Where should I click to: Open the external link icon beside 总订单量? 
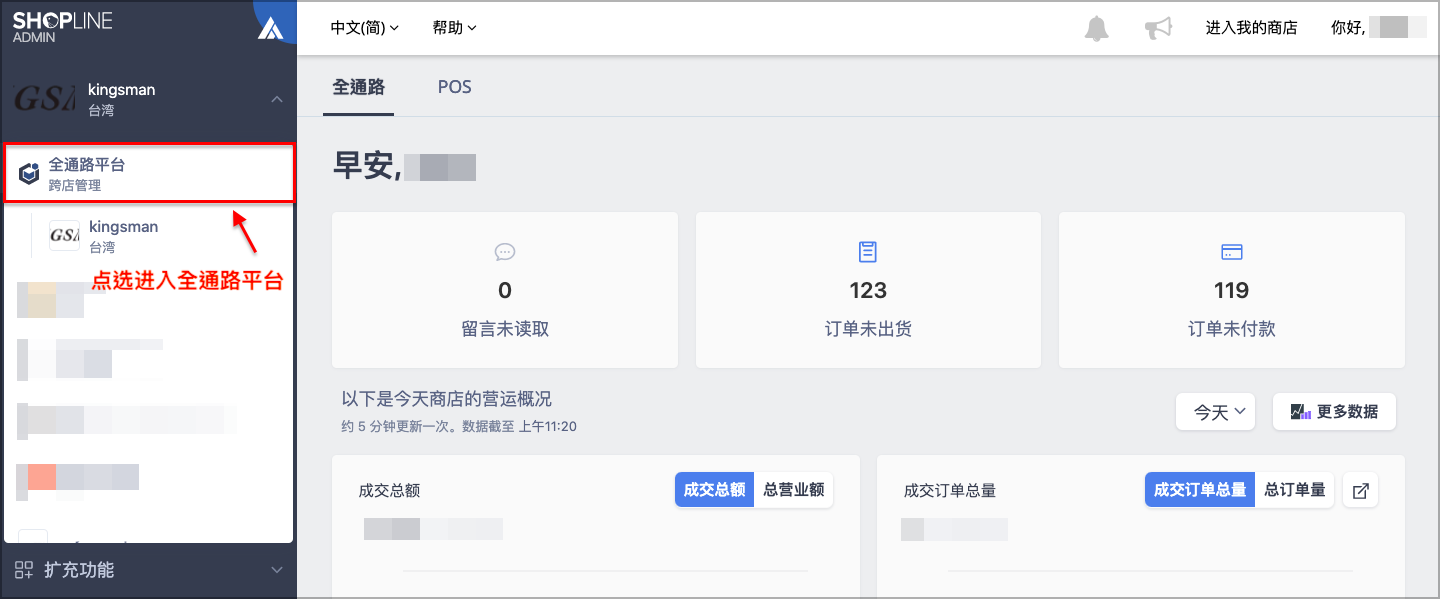[x=1360, y=491]
